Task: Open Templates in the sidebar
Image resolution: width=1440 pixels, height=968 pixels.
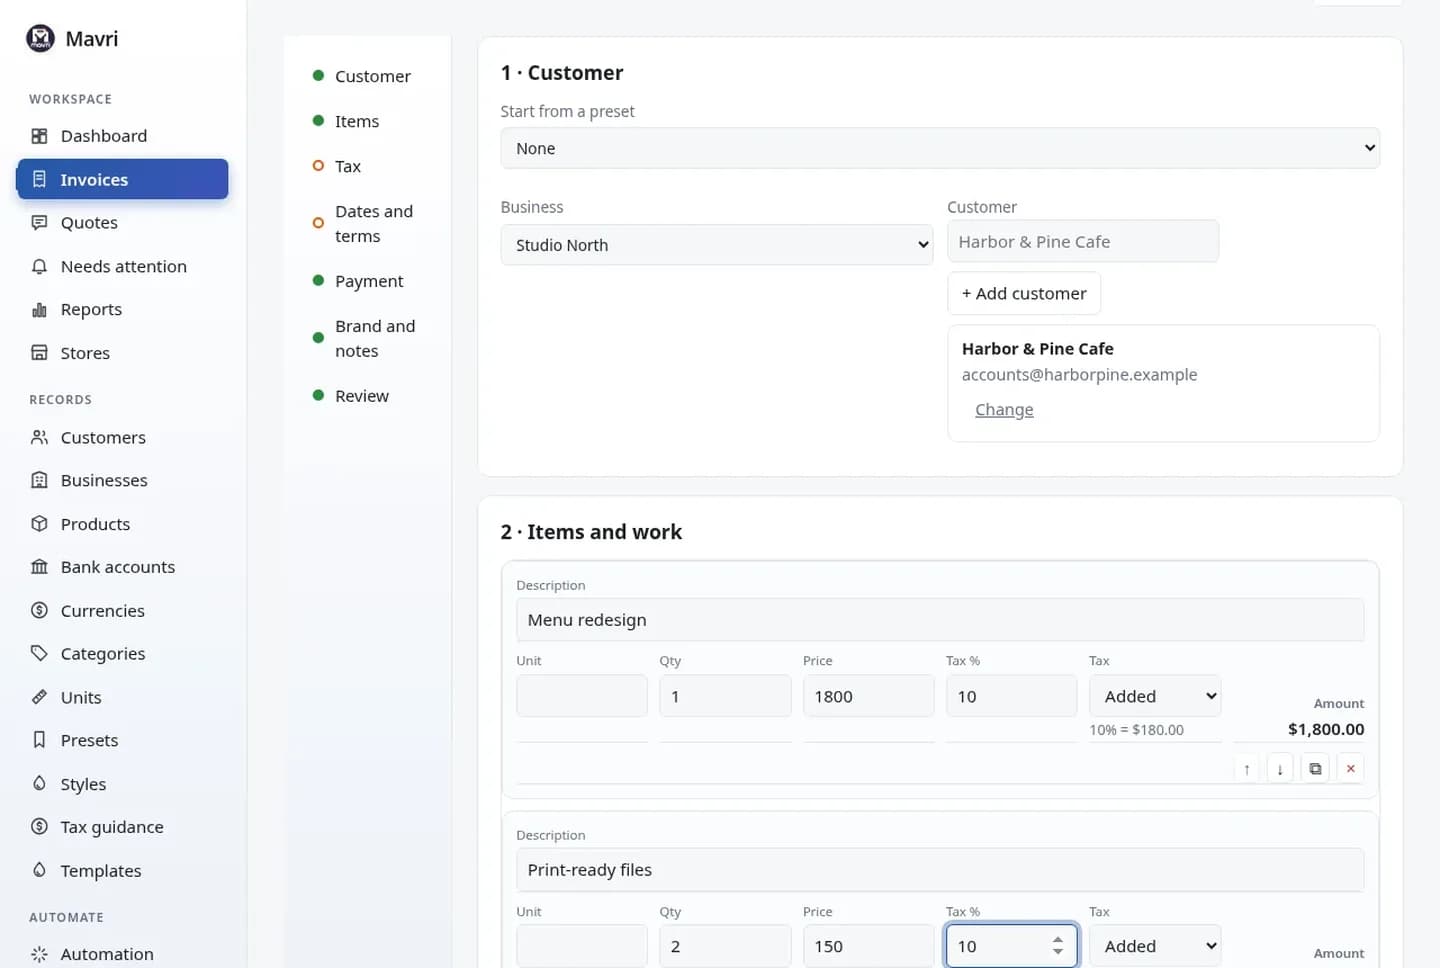Action: tap(122, 871)
